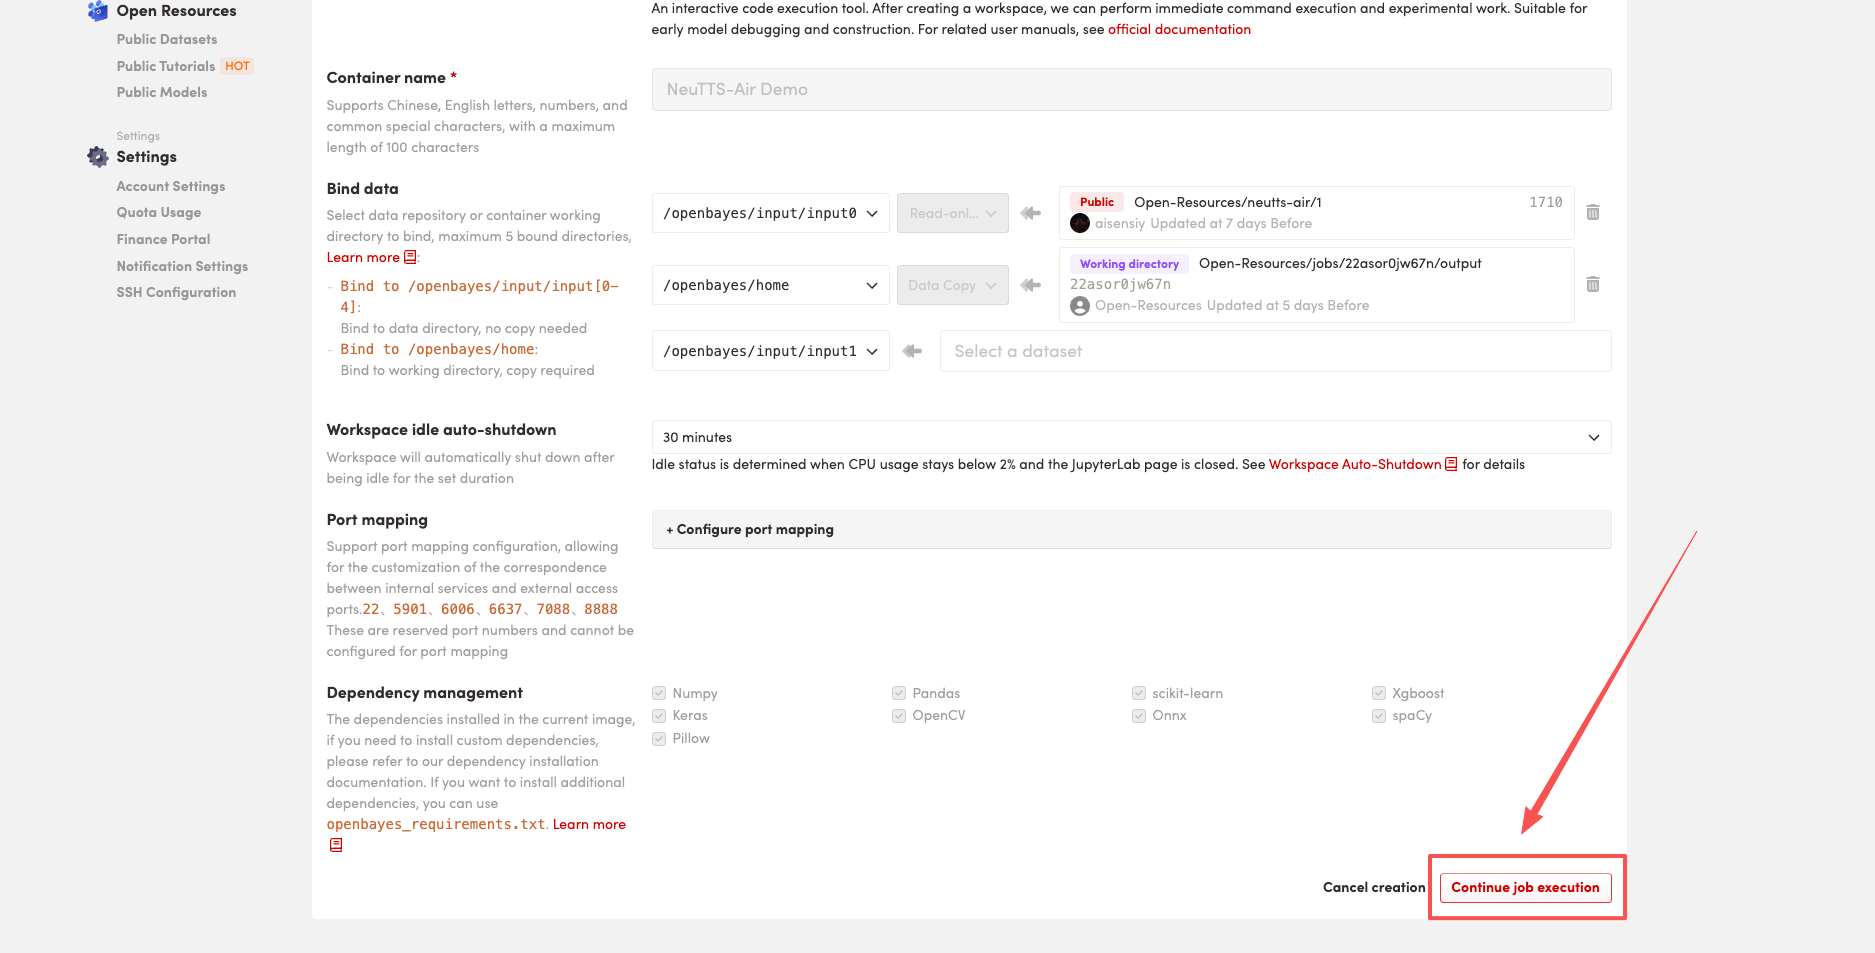Open the /openbayes/home path dropdown
The width and height of the screenshot is (1875, 953).
[770, 285]
